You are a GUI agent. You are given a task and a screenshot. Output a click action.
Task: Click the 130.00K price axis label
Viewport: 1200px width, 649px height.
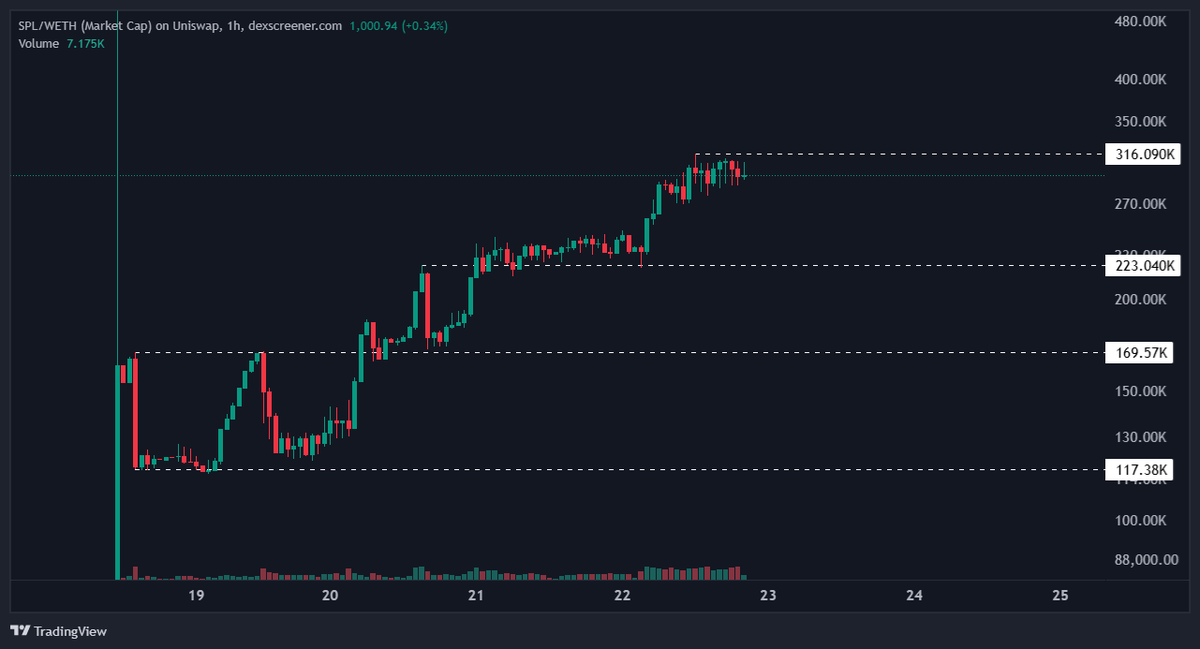tap(1140, 437)
